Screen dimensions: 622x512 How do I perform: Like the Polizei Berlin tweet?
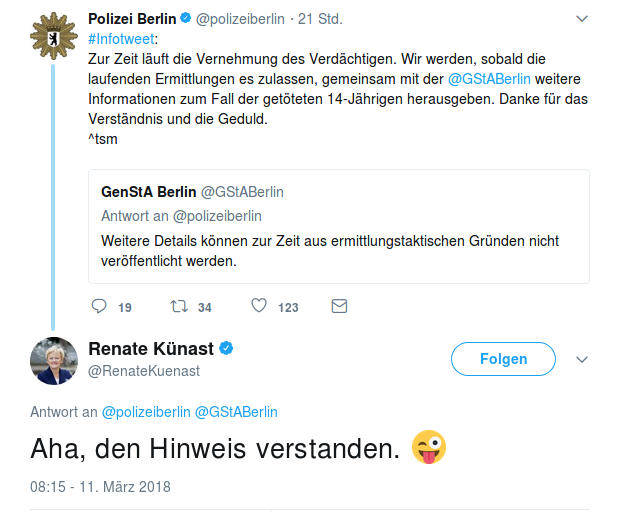pyautogui.click(x=259, y=306)
